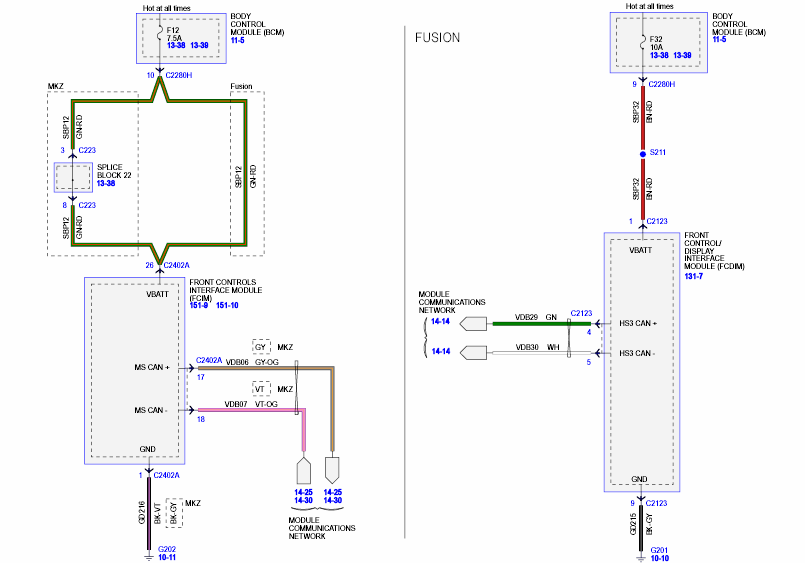Select the 'VDB06 GY-OG' wire label

pyautogui.click(x=252, y=362)
